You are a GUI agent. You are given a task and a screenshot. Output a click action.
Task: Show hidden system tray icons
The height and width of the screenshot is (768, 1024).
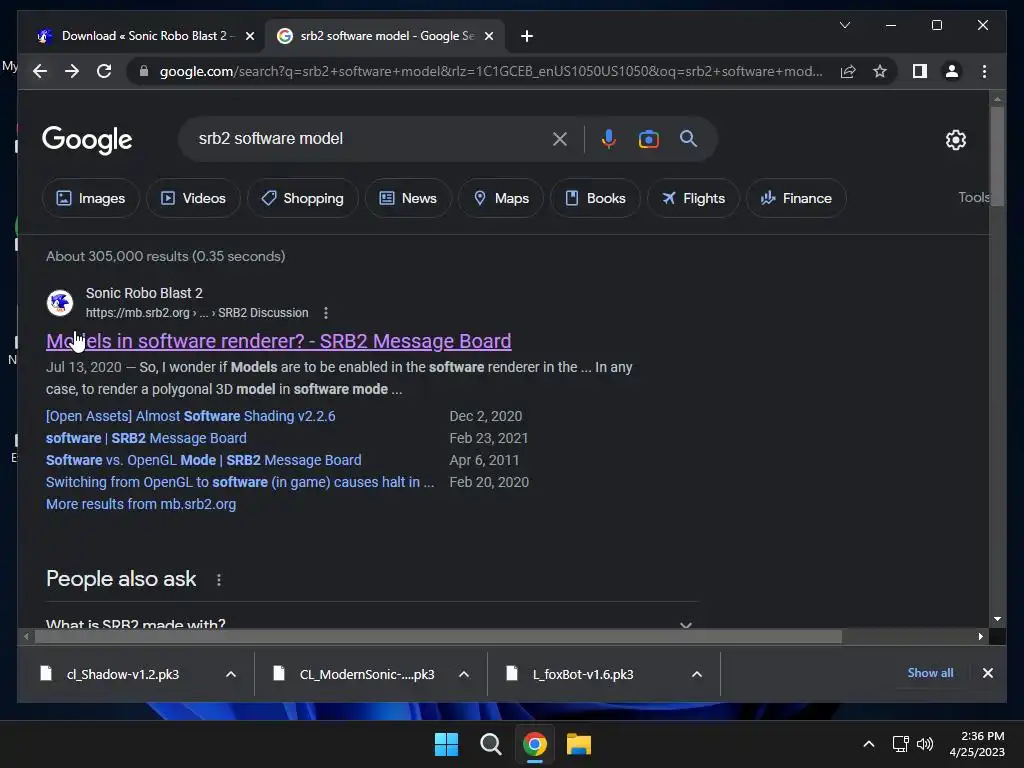click(869, 744)
